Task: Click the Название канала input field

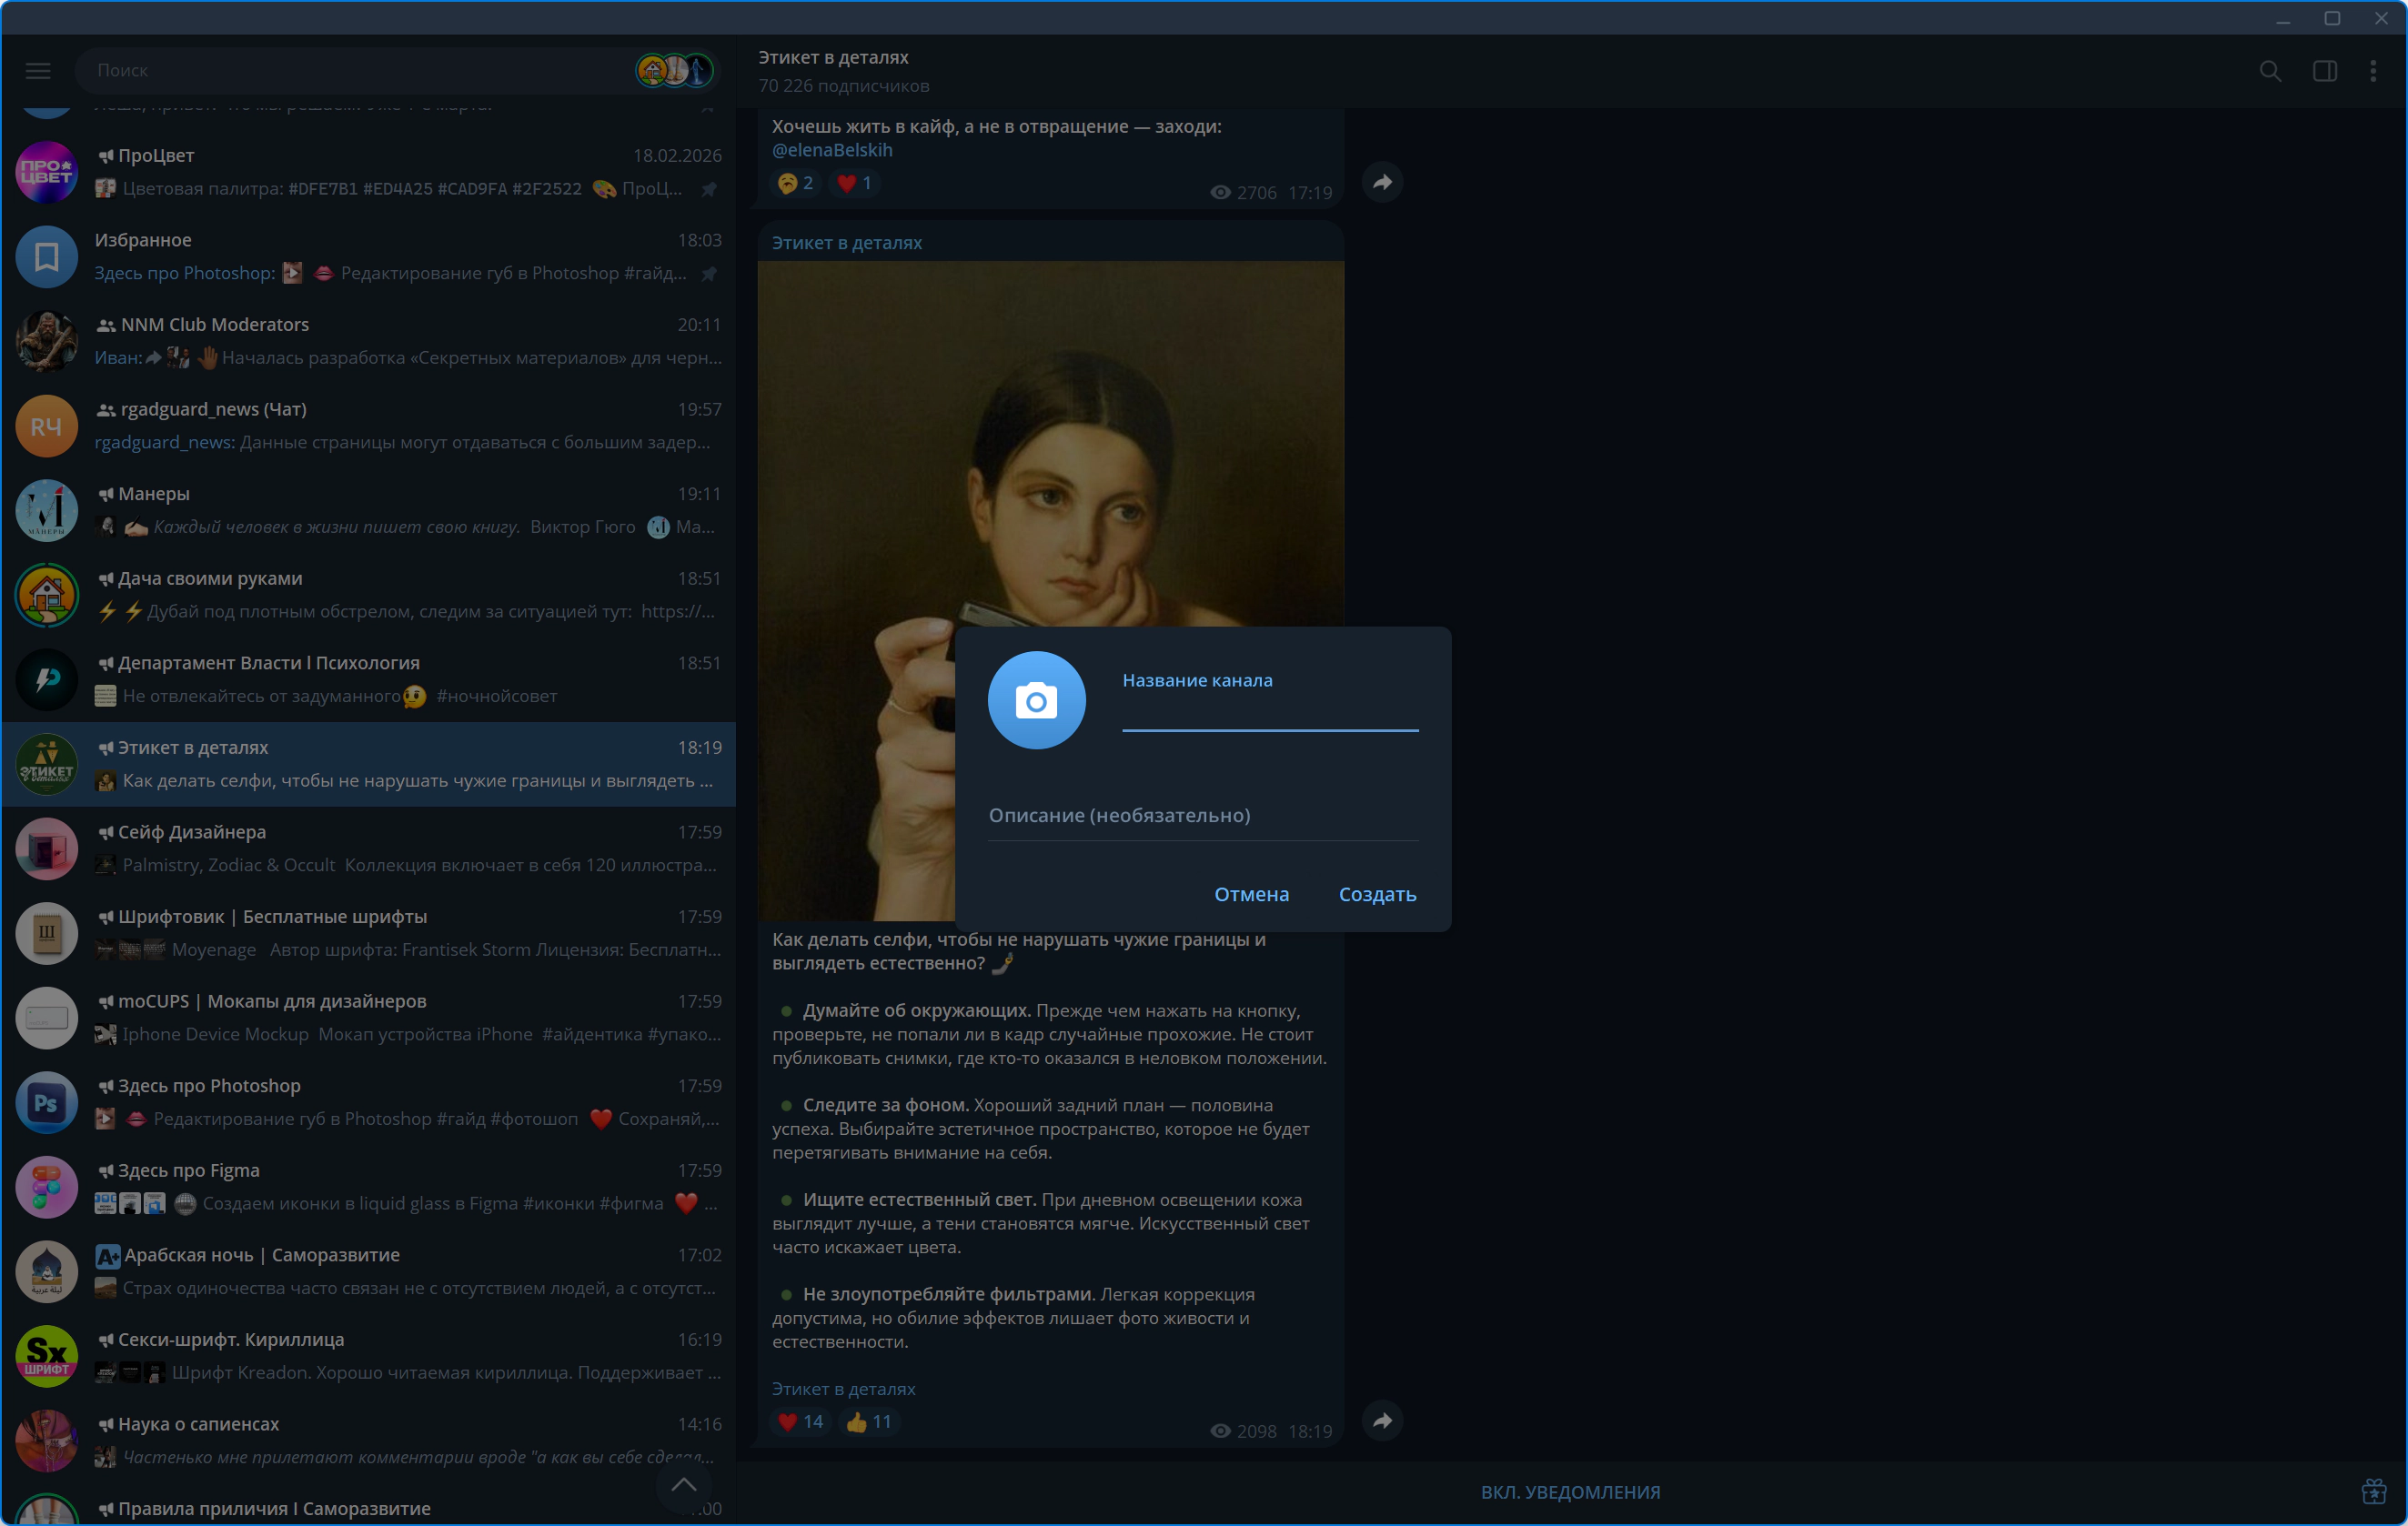Action: click(1269, 712)
